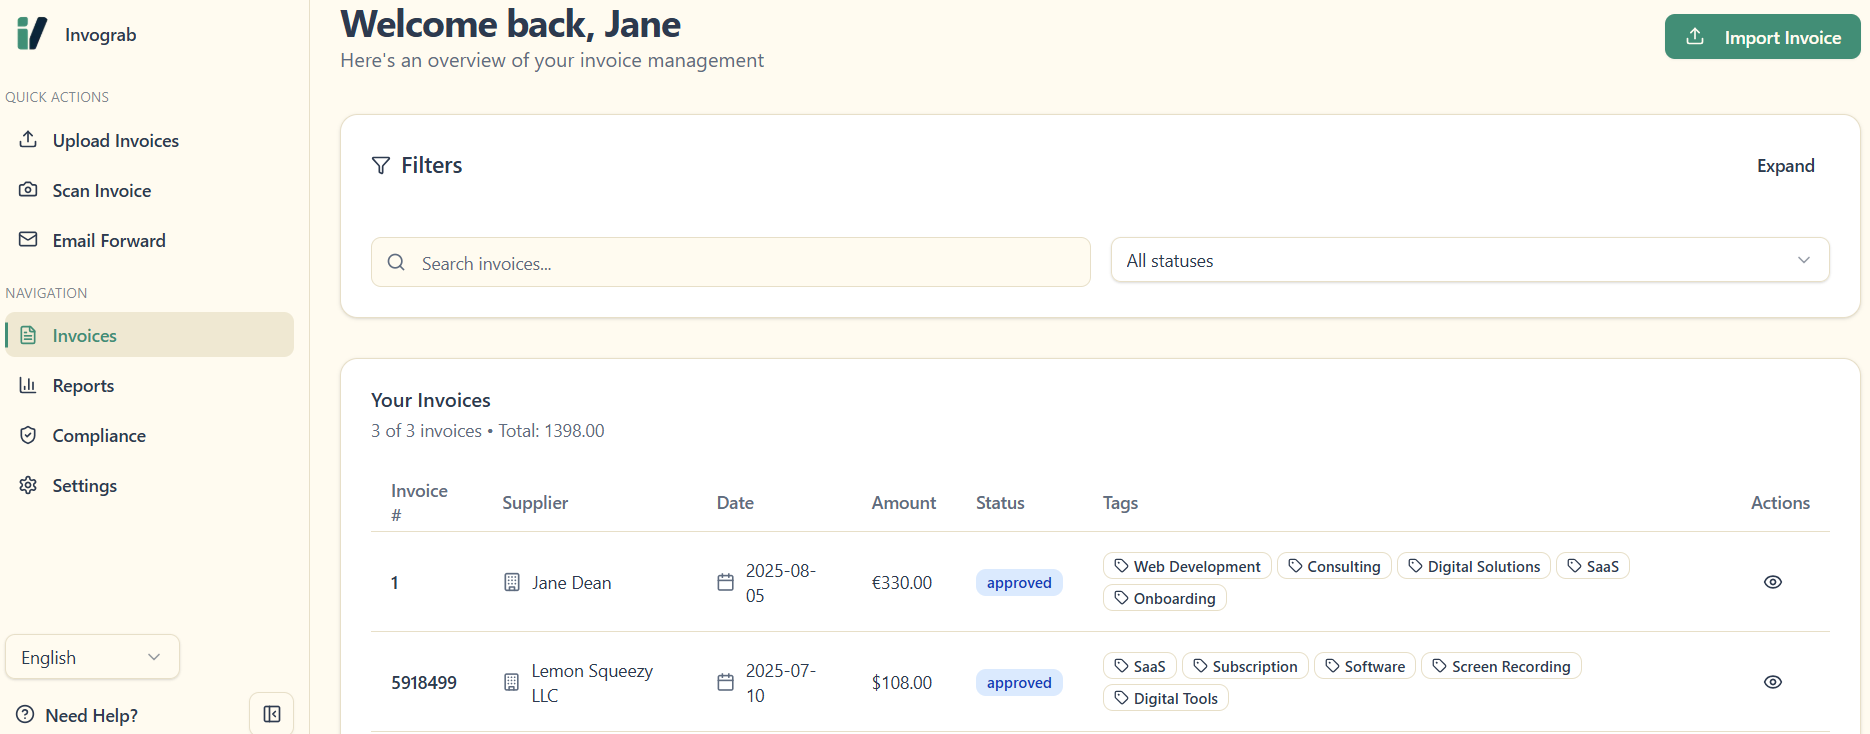Collapse the sidebar with the panel icon

point(271,714)
